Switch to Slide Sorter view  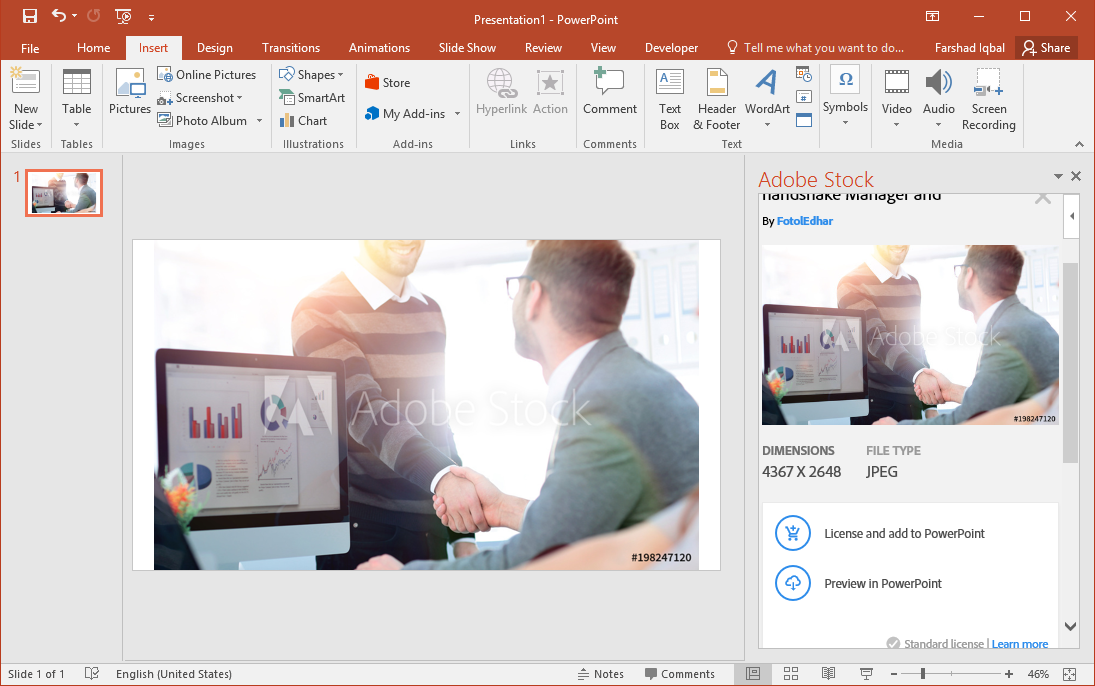point(791,674)
